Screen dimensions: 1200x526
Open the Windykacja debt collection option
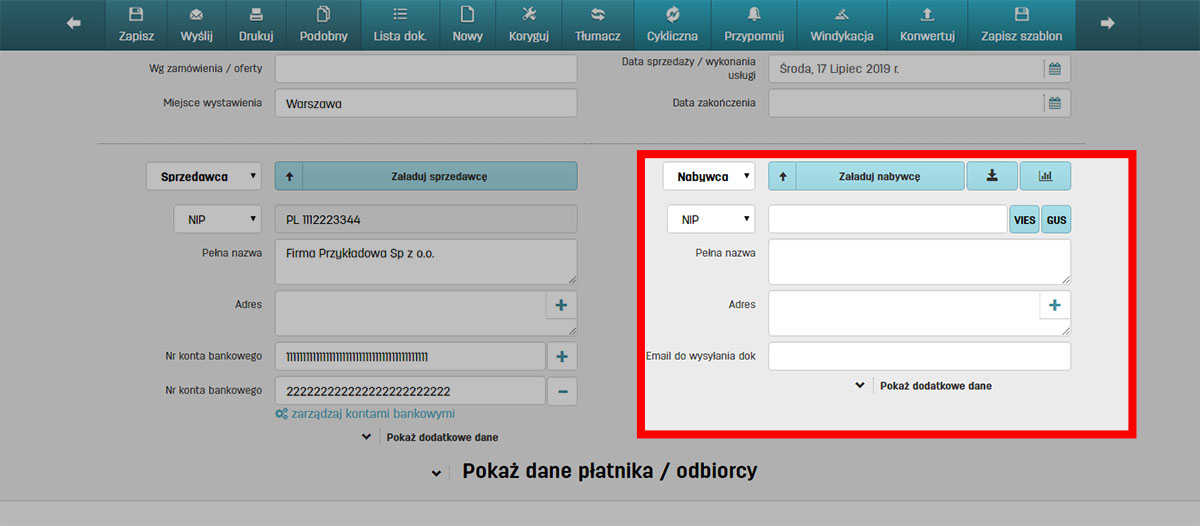pos(842,24)
